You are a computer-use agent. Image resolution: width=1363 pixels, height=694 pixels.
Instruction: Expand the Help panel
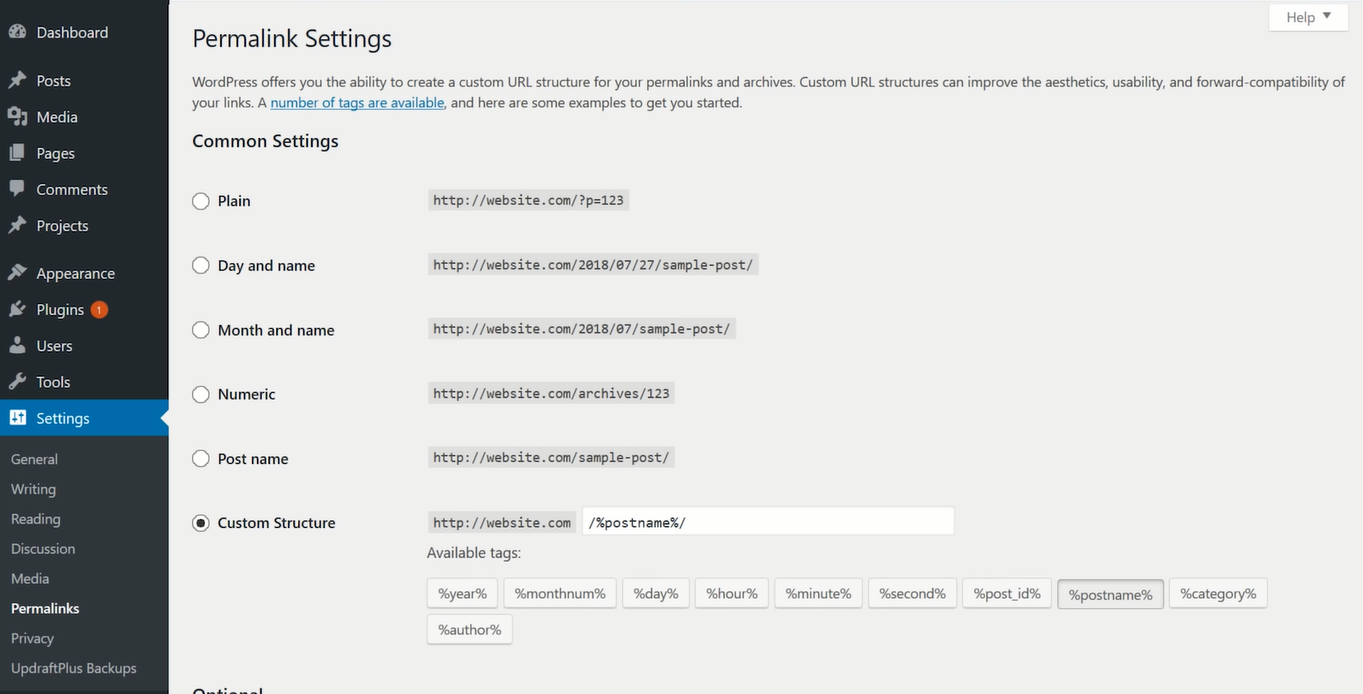1307,16
